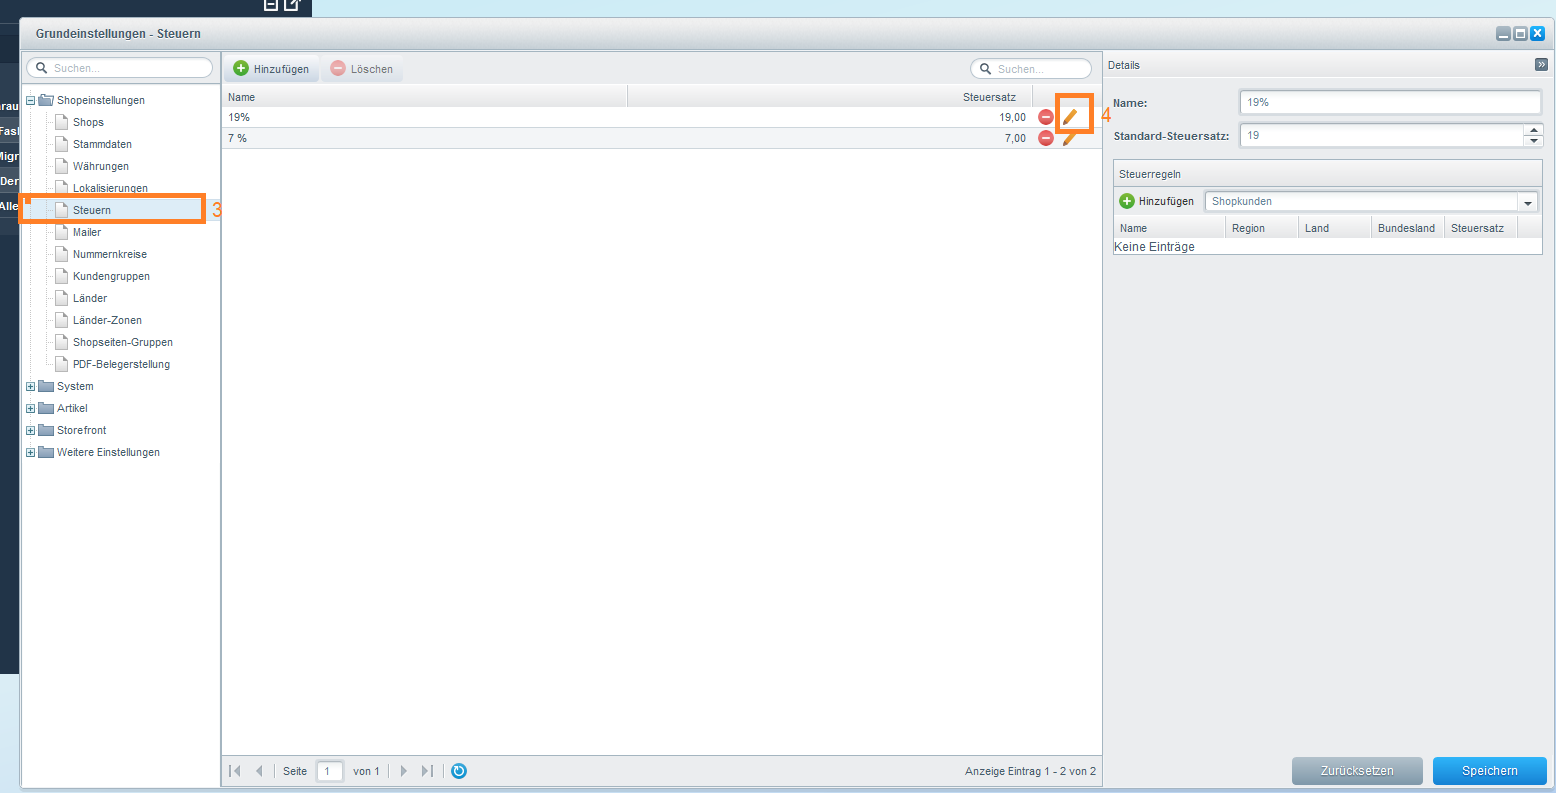Click the Zurücksetzen button
The width and height of the screenshot is (1556, 793).
click(x=1357, y=771)
